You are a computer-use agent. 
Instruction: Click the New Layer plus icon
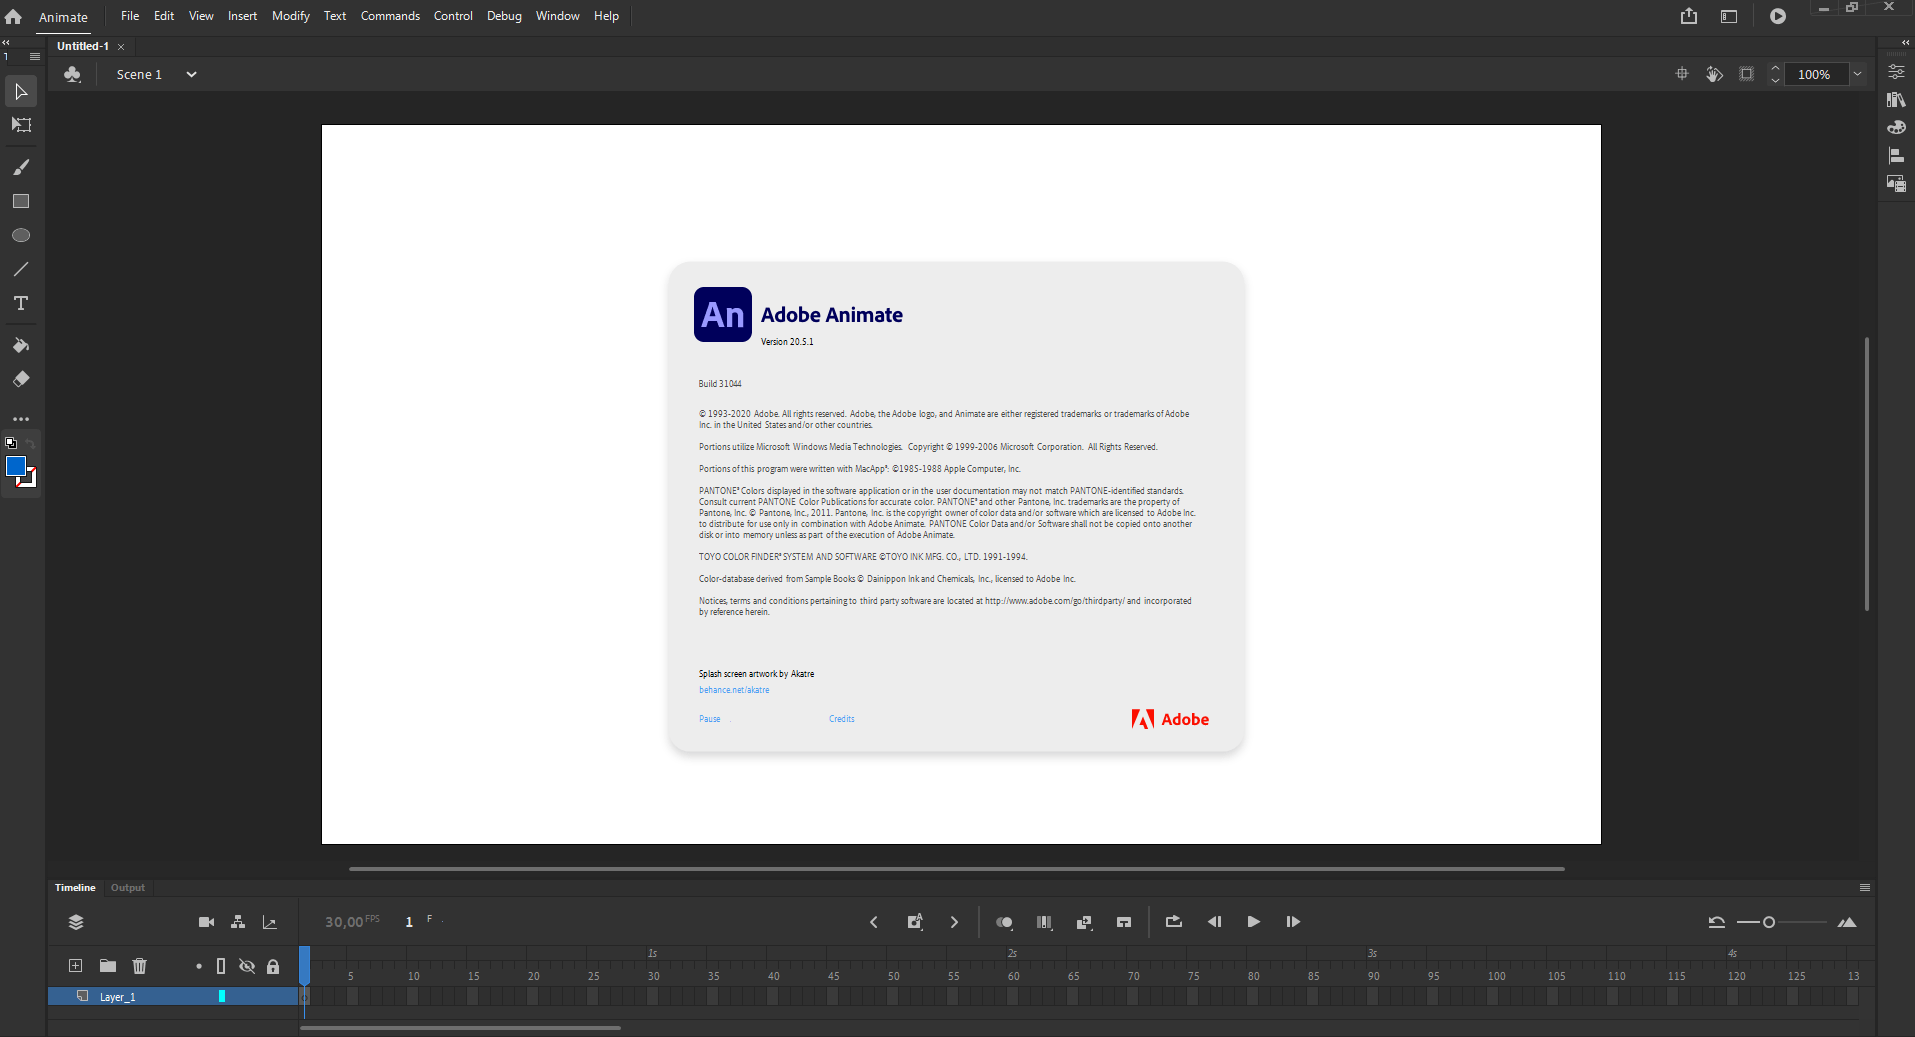click(75, 966)
